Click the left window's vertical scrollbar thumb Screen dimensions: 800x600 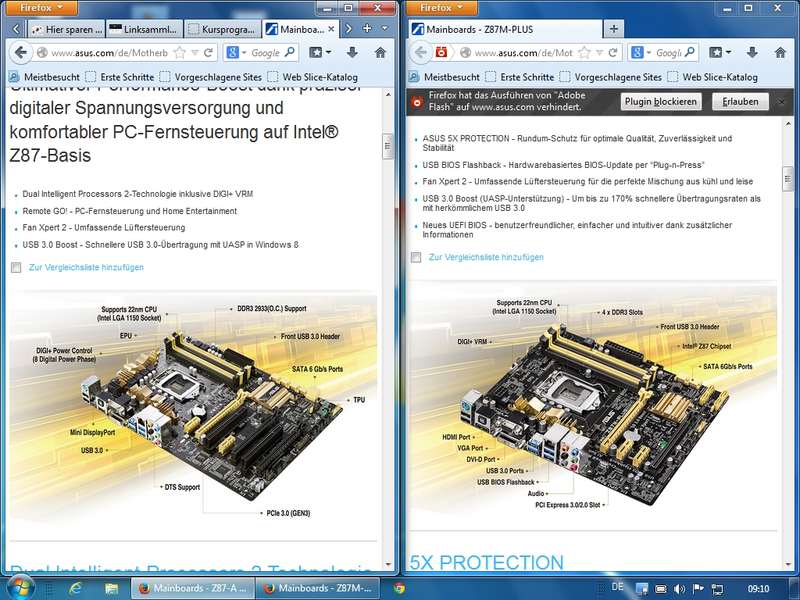click(388, 146)
